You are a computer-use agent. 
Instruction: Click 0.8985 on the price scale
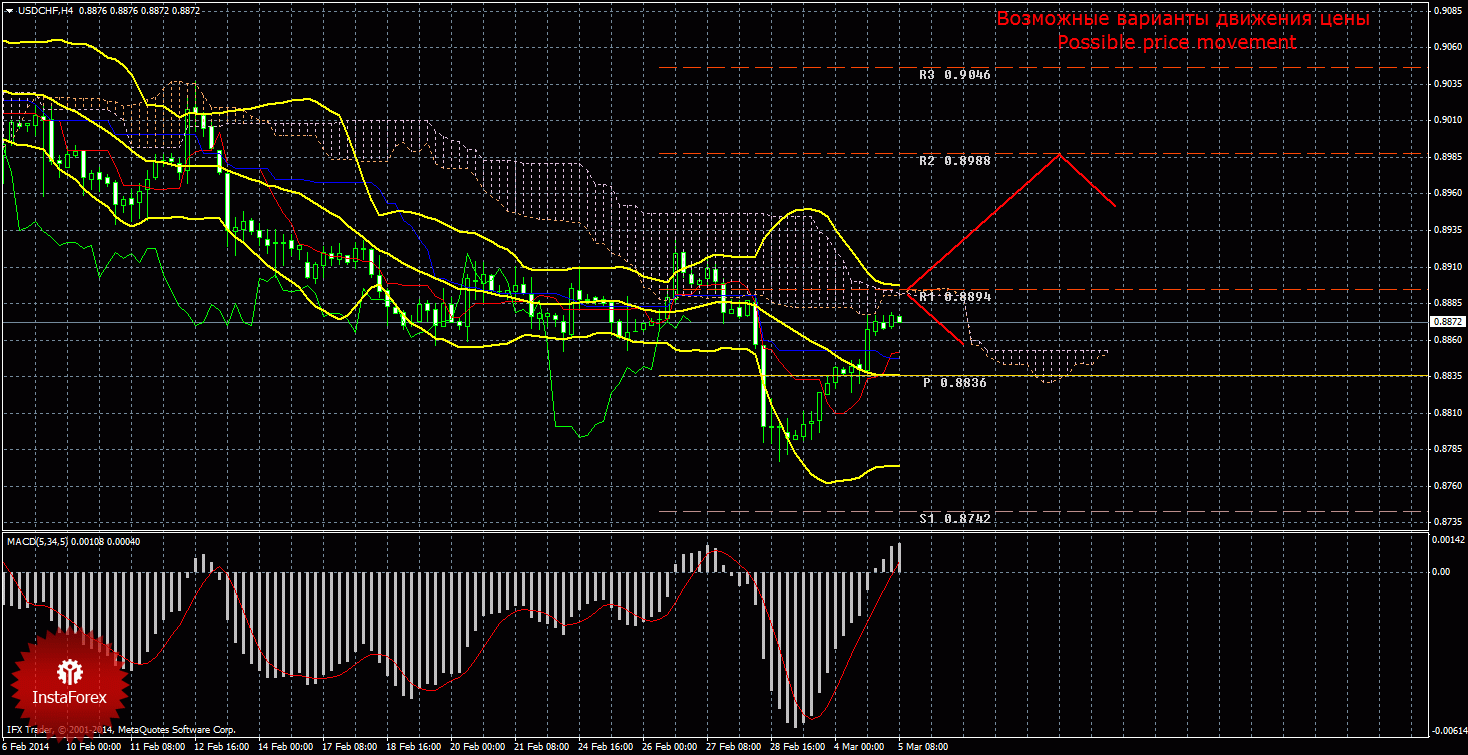coord(1447,157)
